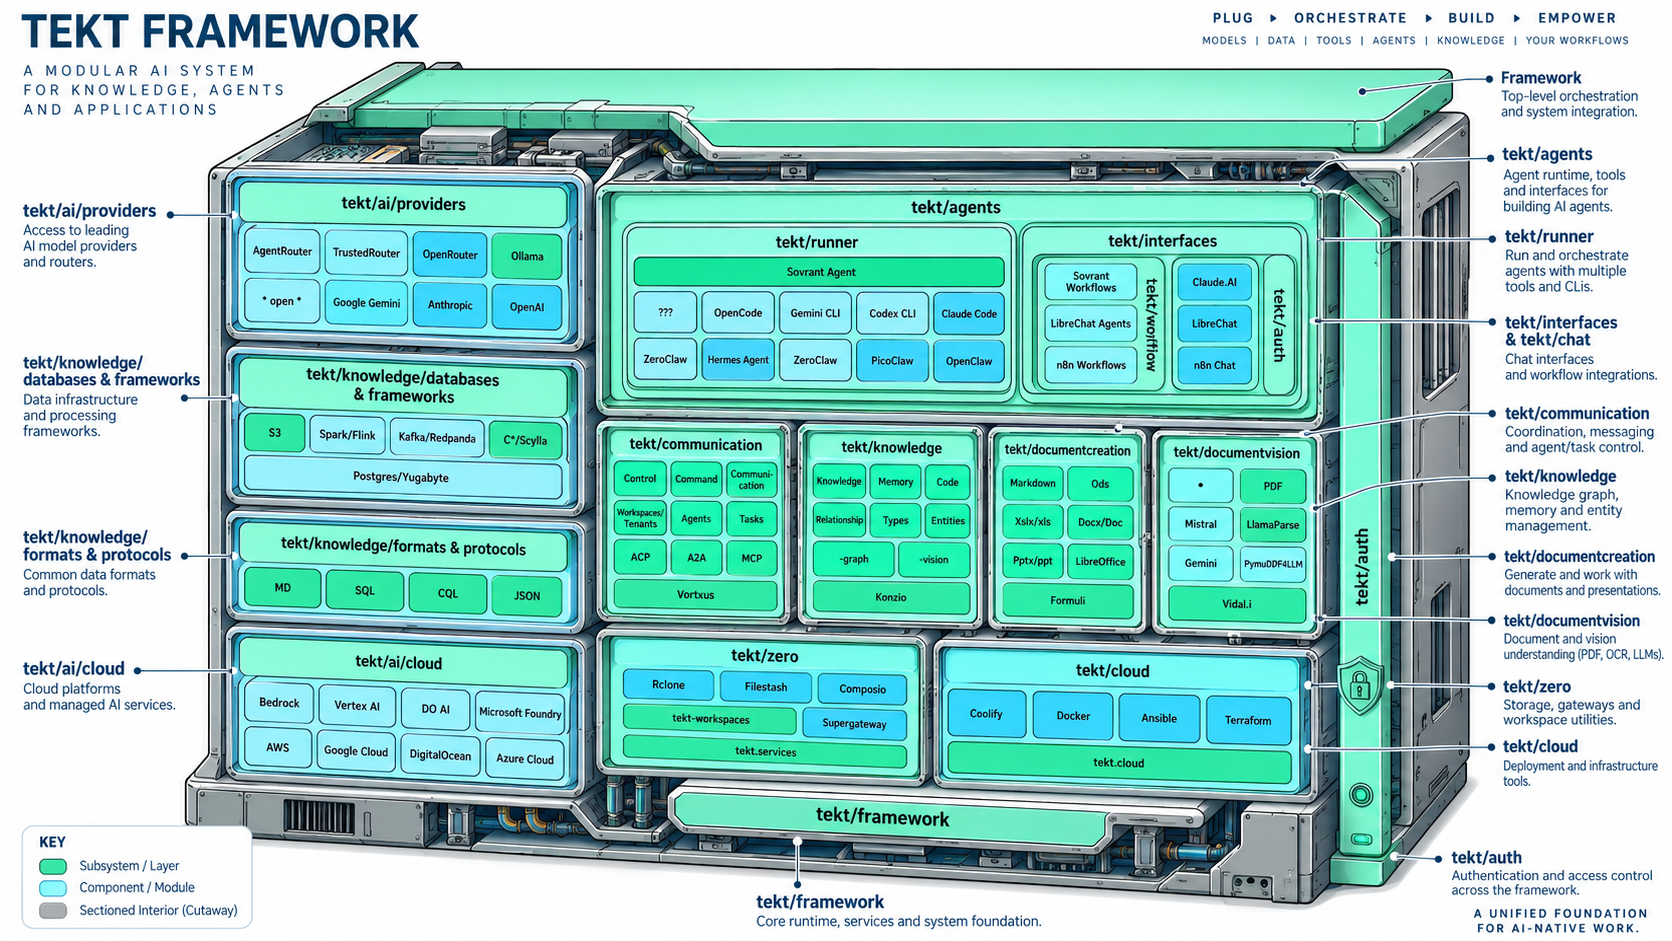Click the green Subsystem / Layer key swatch
1672x941 pixels.
tap(53, 866)
